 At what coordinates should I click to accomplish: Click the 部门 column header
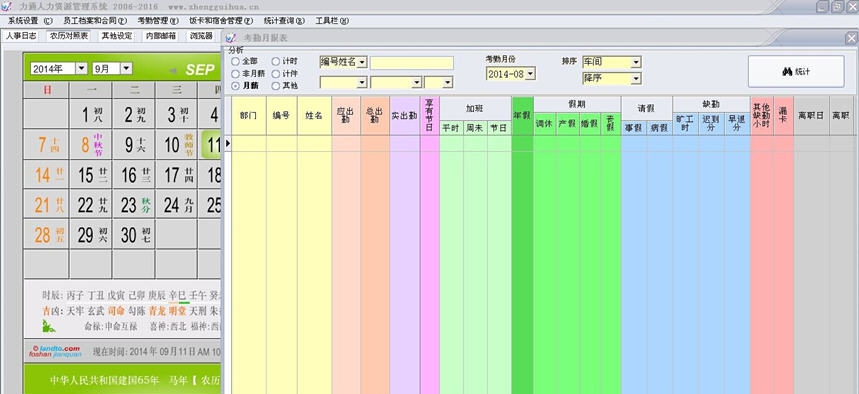pyautogui.click(x=249, y=116)
